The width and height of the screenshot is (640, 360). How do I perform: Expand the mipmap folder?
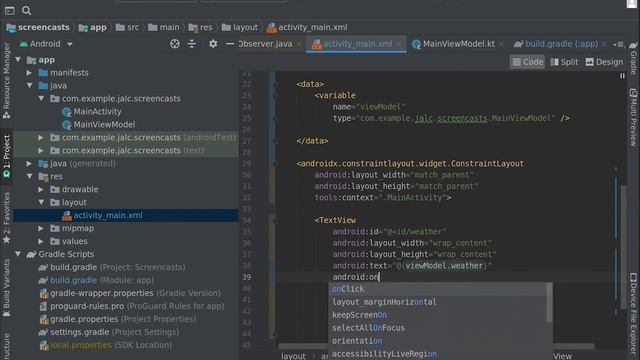point(41,228)
